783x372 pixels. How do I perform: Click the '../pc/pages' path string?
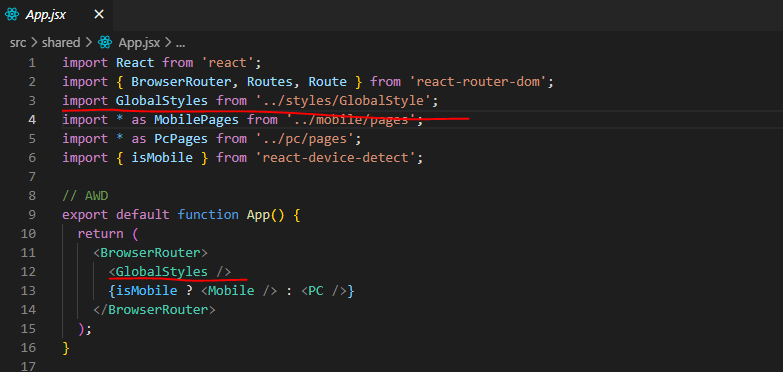point(305,139)
